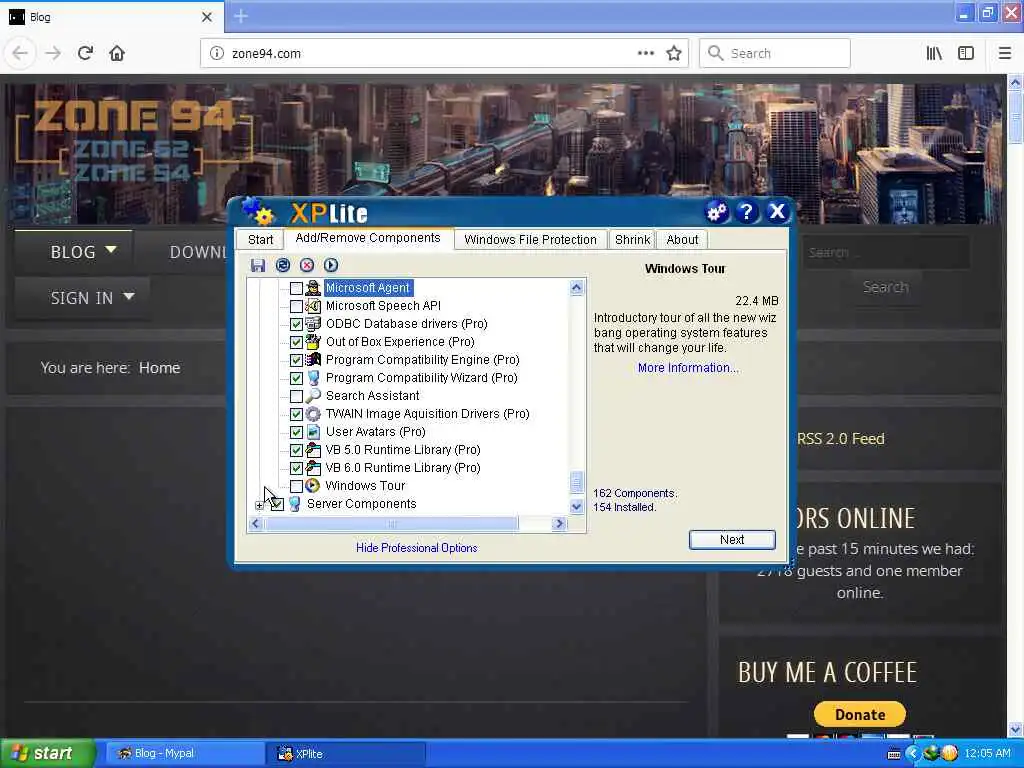1024x768 pixels.
Task: Click the ODBC Database drivers icon
Action: pos(313,324)
